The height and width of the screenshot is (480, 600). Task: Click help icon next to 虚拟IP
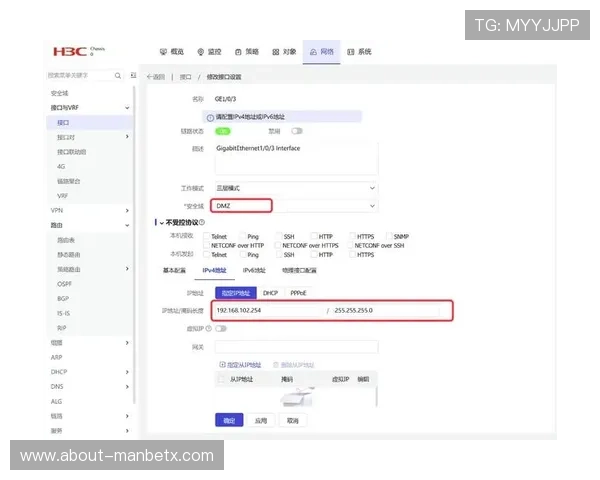209,328
